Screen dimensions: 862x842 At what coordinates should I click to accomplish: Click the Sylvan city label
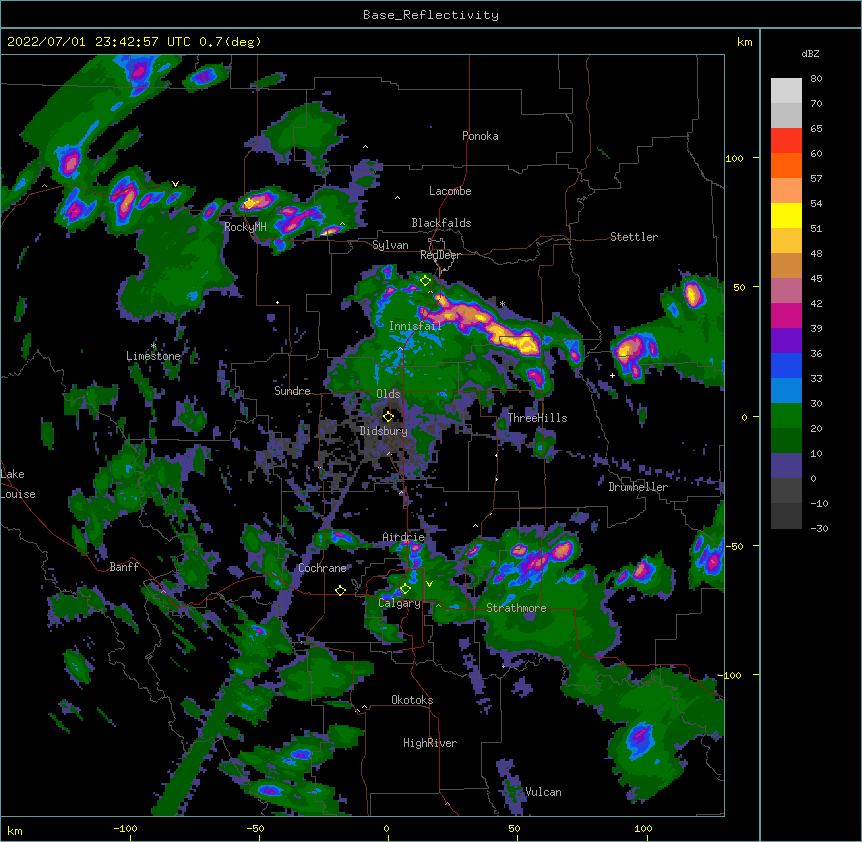point(390,245)
